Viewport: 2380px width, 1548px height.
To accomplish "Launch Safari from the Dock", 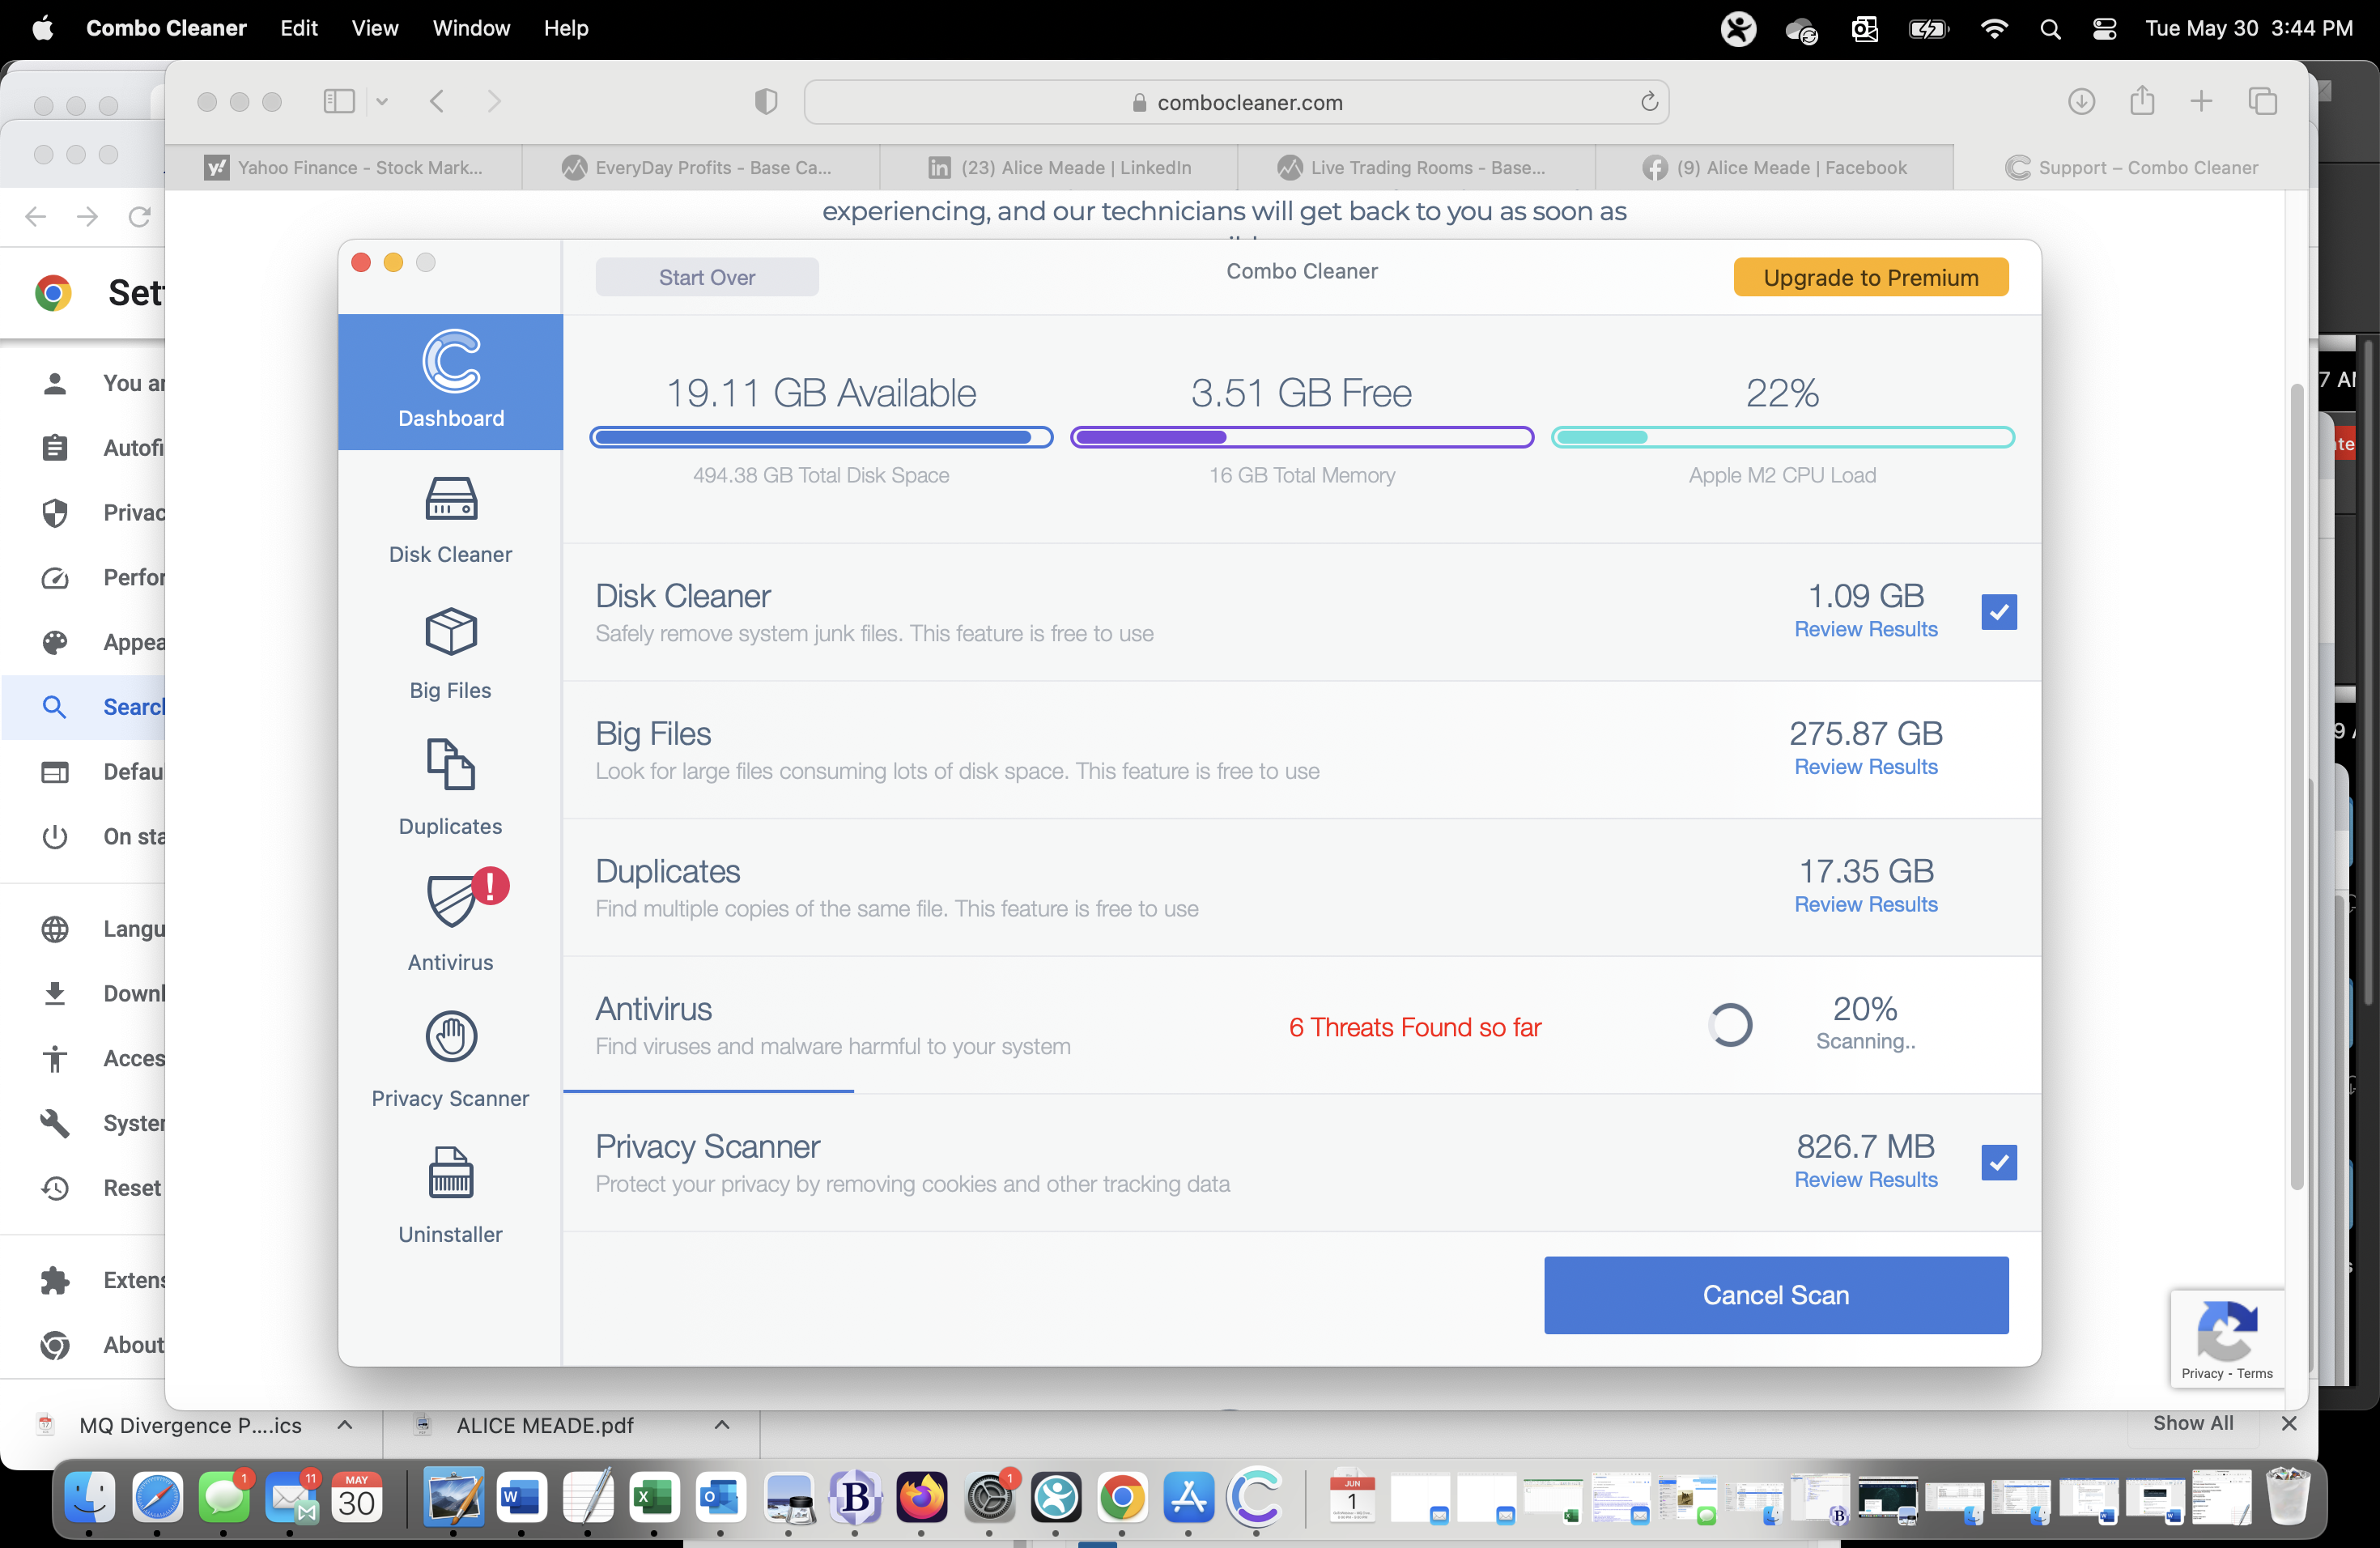I will [x=157, y=1497].
